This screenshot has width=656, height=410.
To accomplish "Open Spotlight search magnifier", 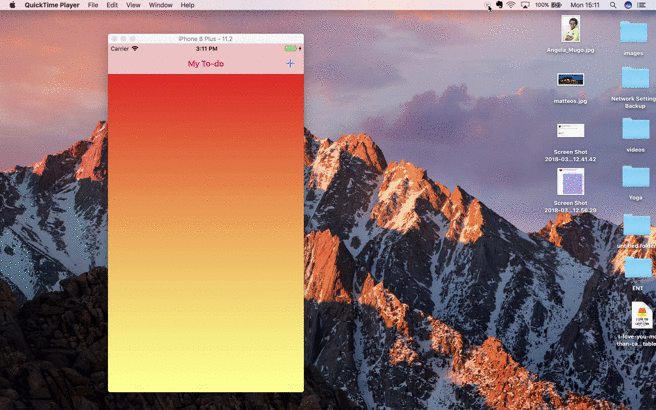I will [613, 5].
